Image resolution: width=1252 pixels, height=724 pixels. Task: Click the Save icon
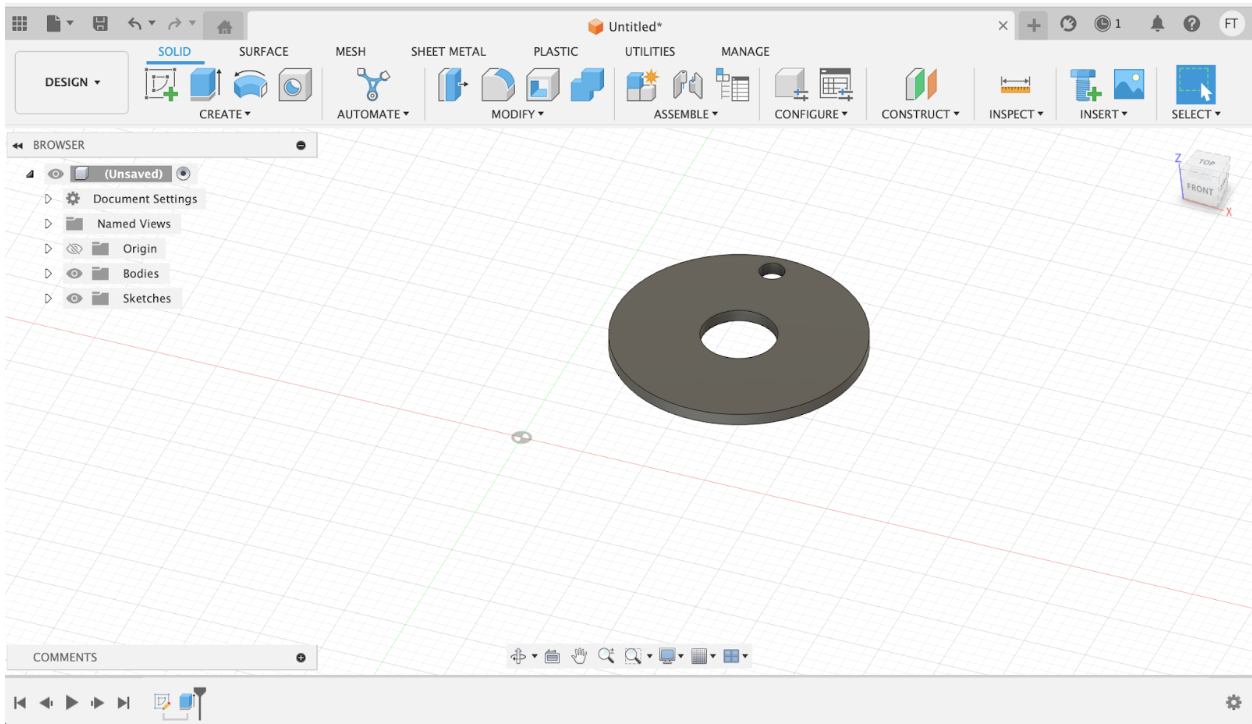(x=100, y=24)
